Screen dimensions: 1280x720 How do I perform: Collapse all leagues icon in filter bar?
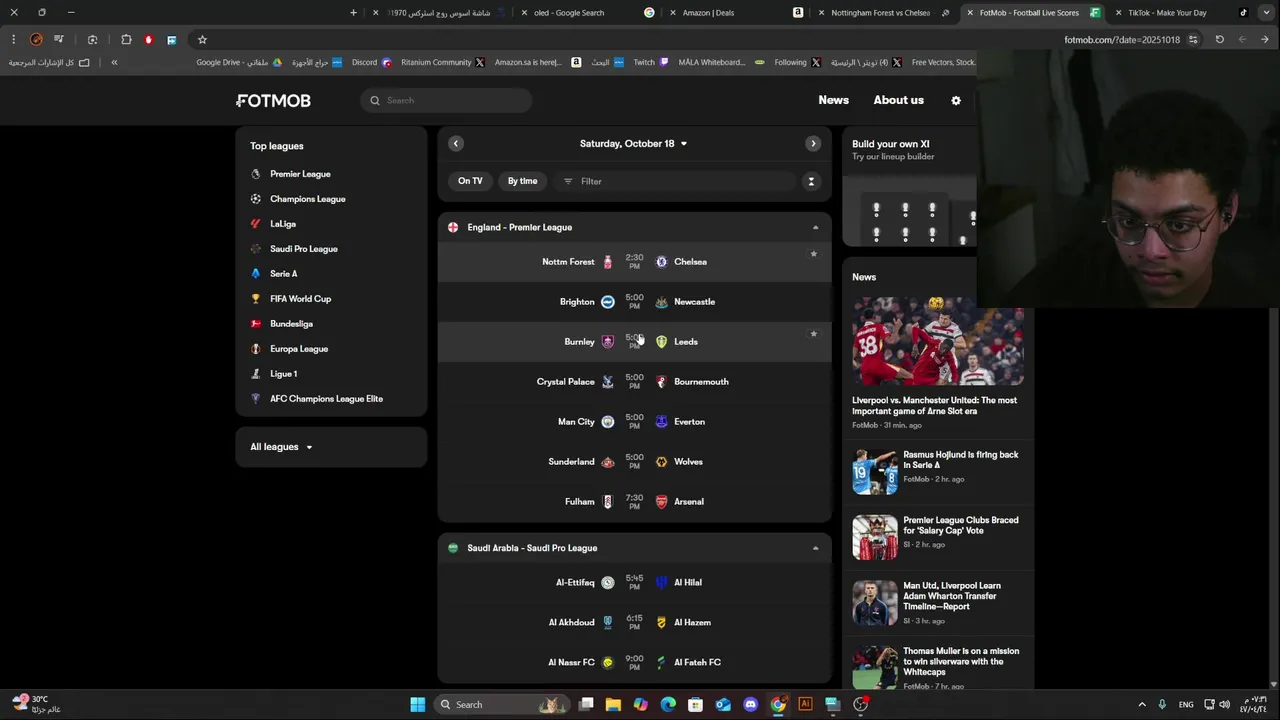pos(811,181)
